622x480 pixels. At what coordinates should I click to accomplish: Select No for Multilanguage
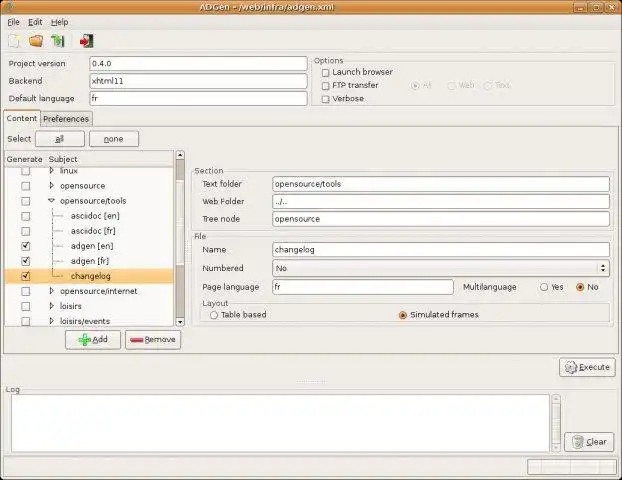tap(580, 287)
